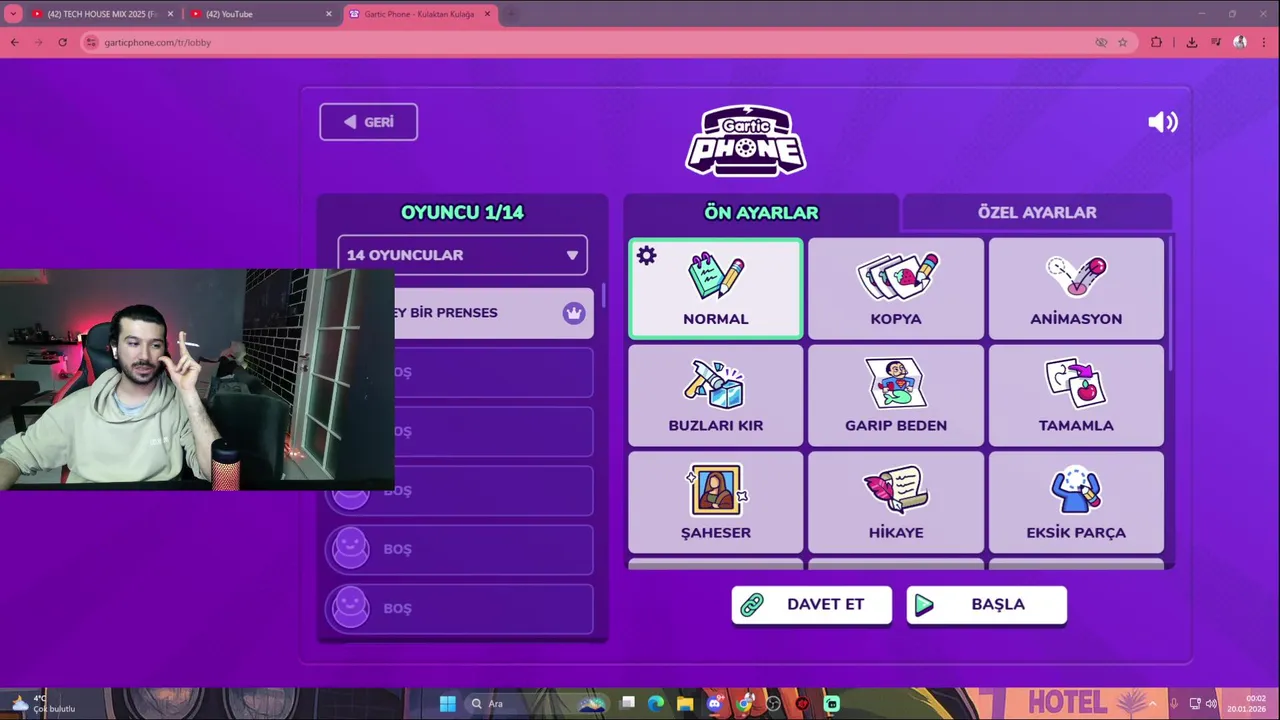Open the weather widget on taskbar
1280x720 pixels.
42,703
